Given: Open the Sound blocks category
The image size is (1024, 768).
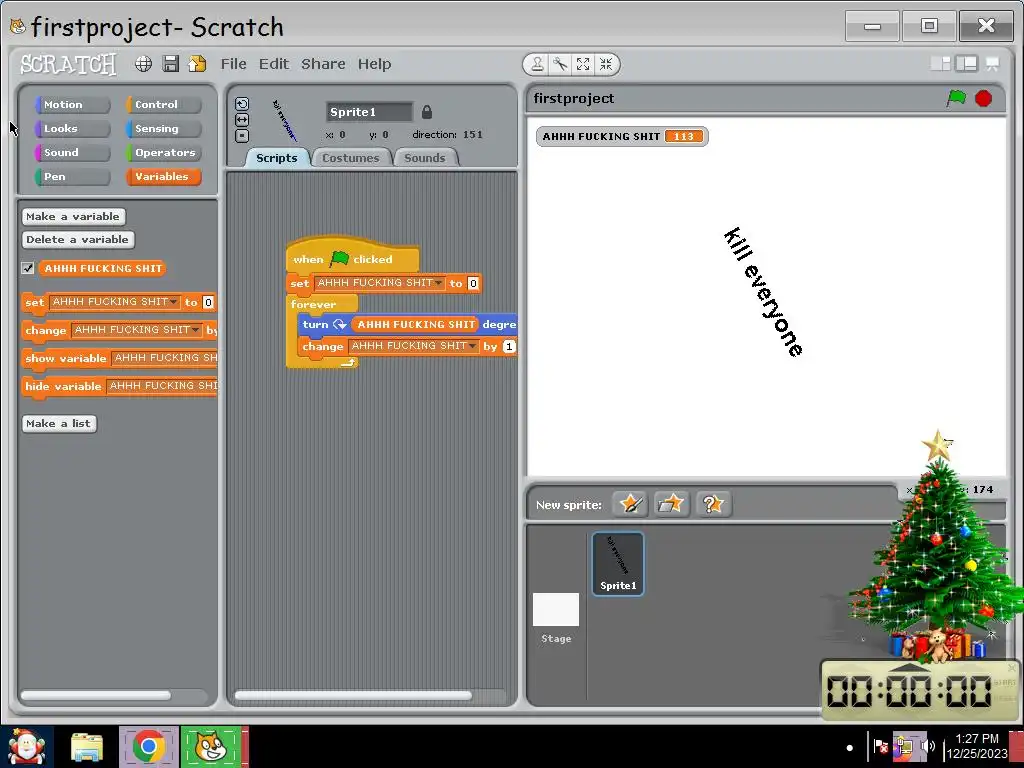Looking at the screenshot, I should [x=72, y=152].
